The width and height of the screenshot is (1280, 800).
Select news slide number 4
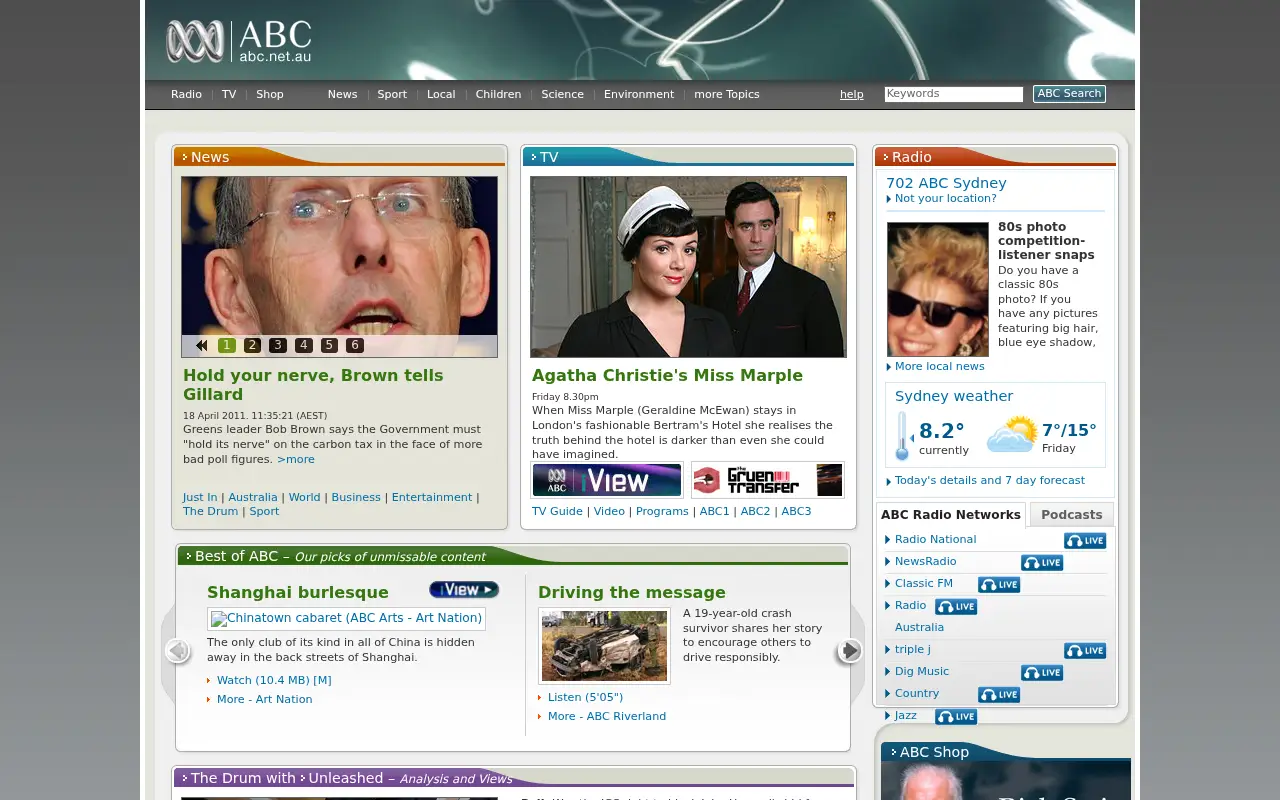click(x=304, y=345)
